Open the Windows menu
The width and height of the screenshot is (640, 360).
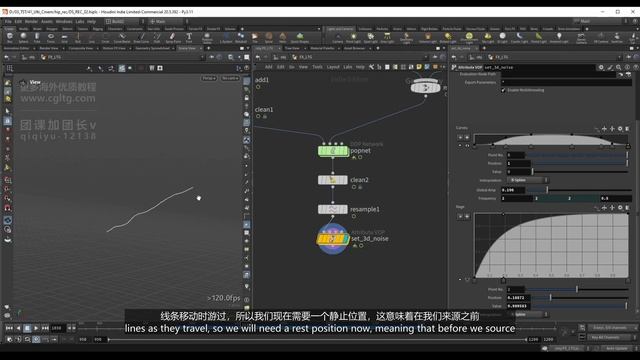64,22
